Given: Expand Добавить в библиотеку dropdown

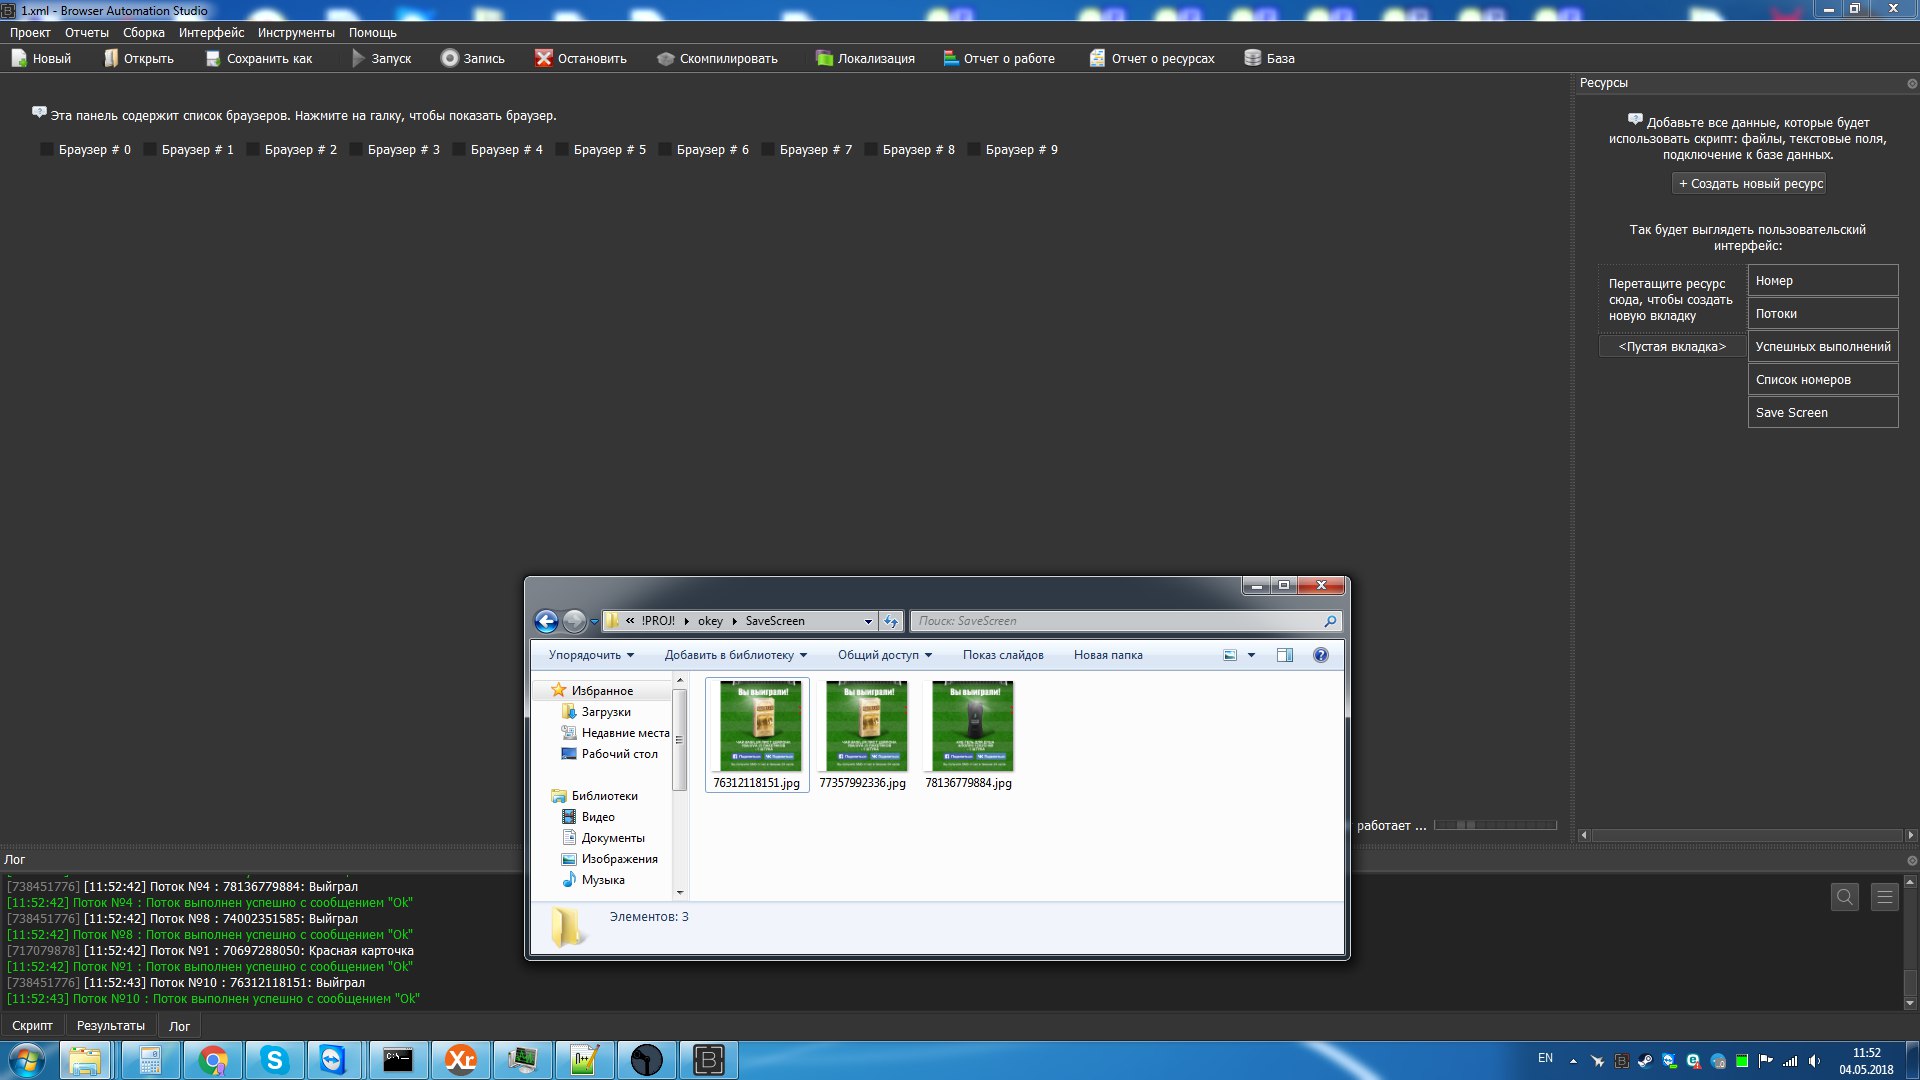Looking at the screenshot, I should 736,655.
